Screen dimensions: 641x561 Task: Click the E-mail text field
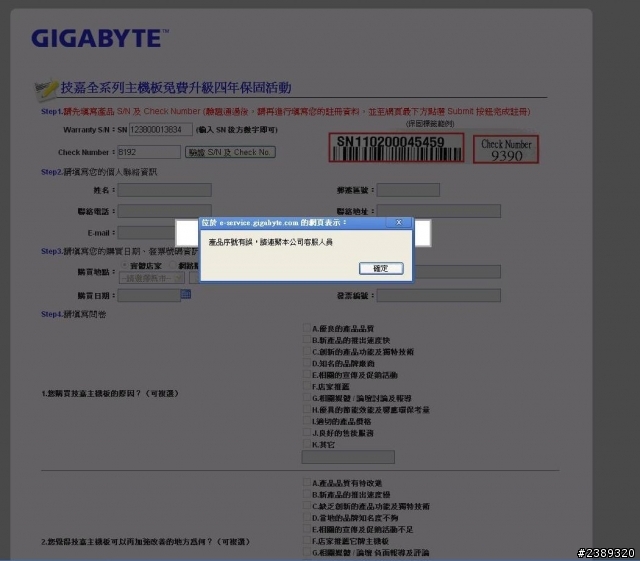[x=146, y=233]
